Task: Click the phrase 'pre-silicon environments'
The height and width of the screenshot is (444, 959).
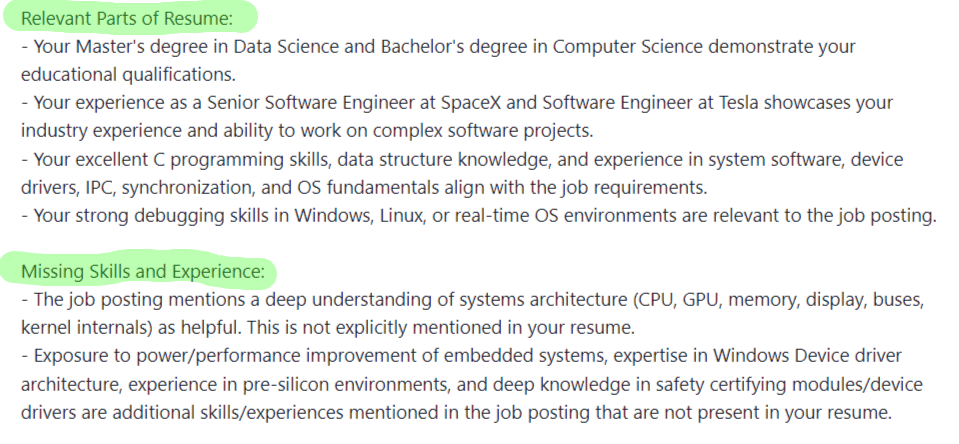Action: [347, 384]
